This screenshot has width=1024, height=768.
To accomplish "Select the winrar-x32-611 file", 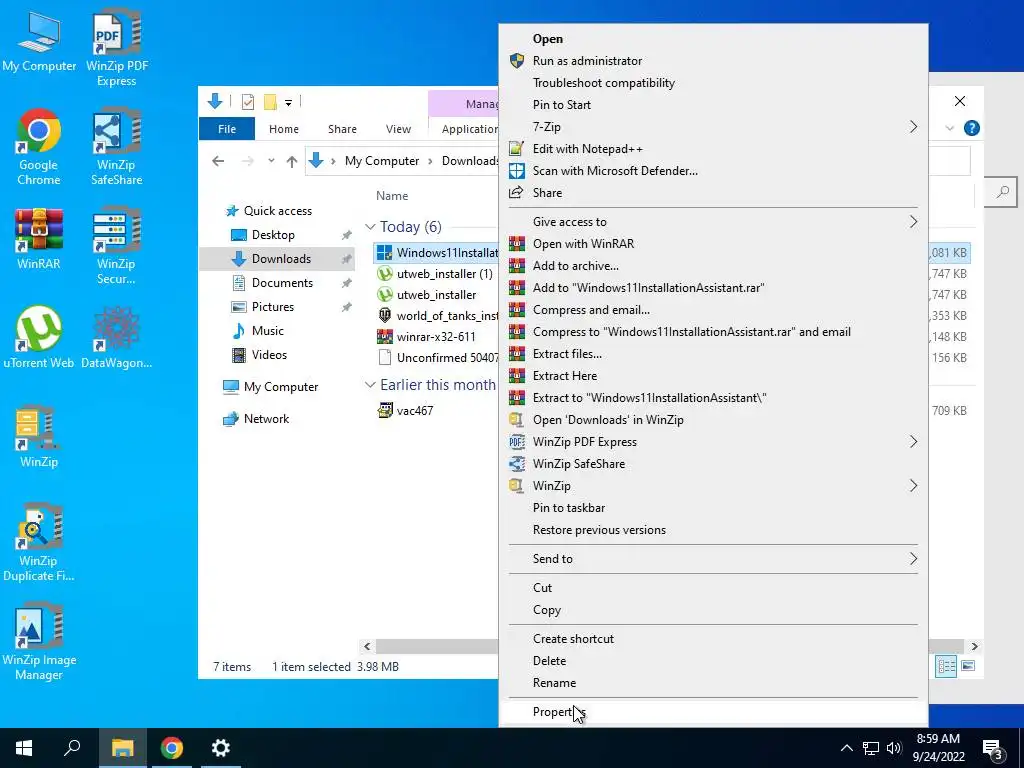I will (x=436, y=337).
